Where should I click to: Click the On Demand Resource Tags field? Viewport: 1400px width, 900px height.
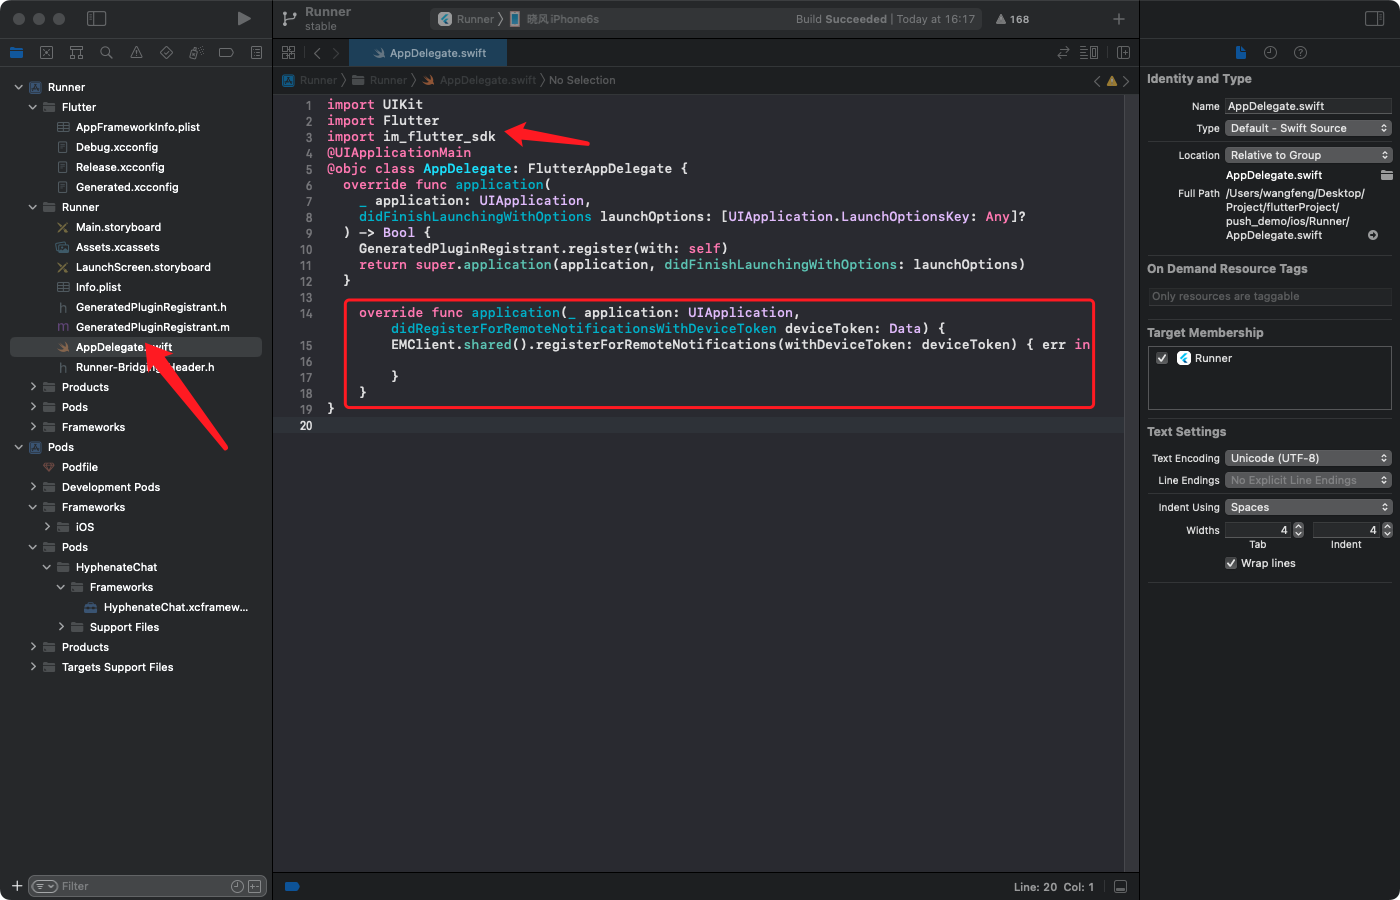click(x=1270, y=296)
